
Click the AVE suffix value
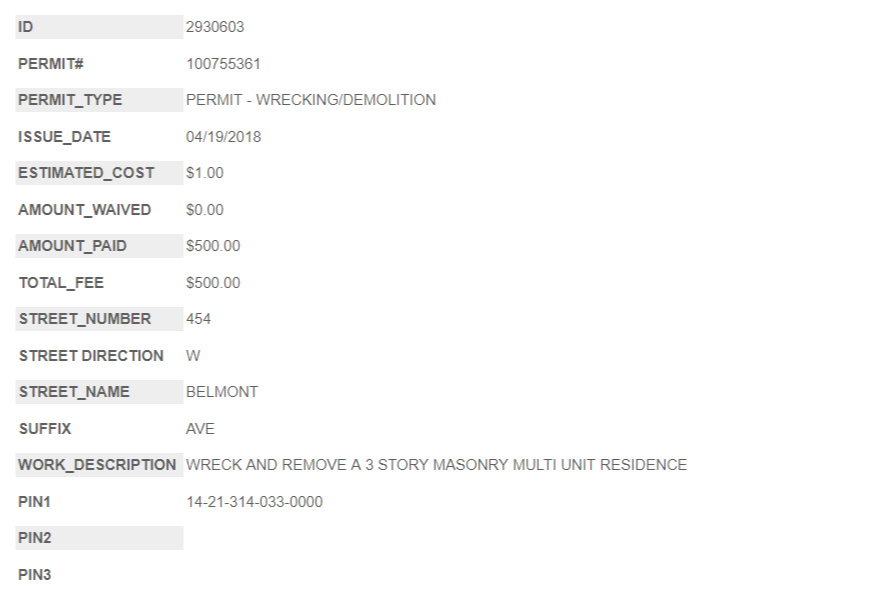coord(200,429)
